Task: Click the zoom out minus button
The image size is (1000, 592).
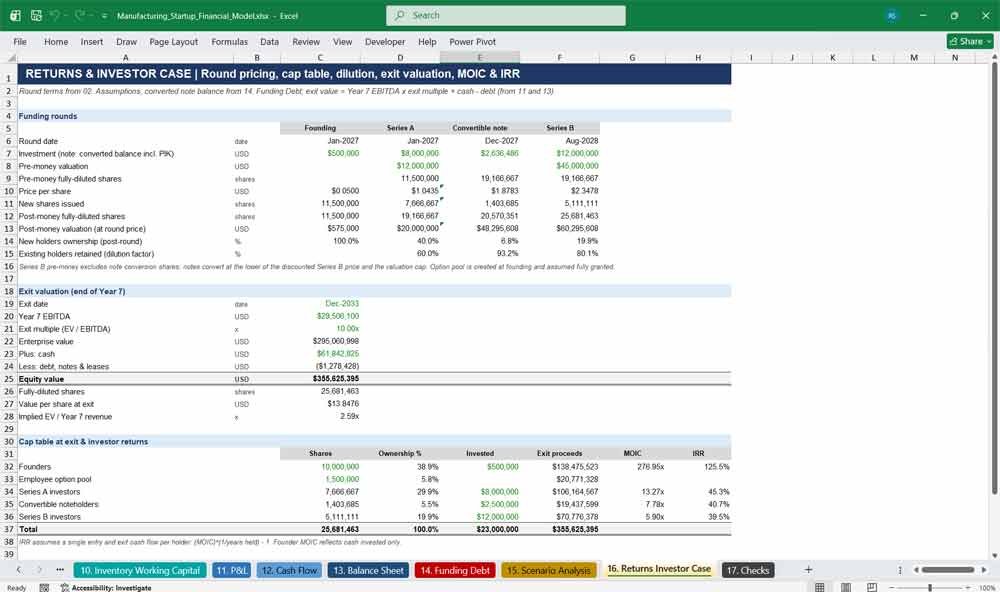Action: pos(892,588)
